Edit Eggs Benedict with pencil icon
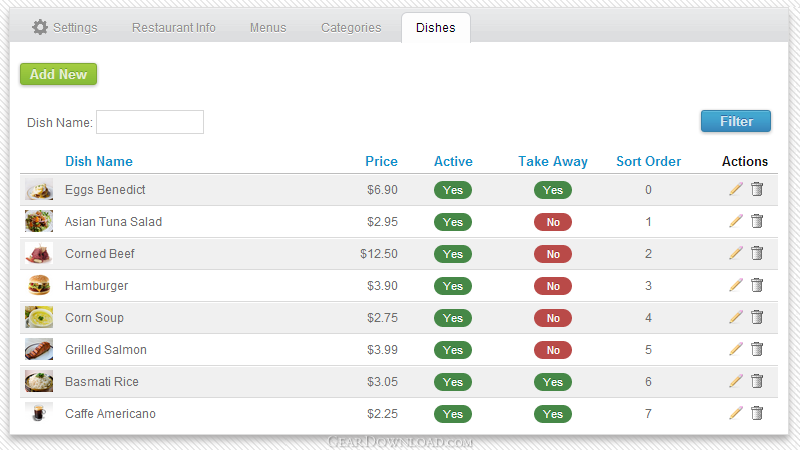Image resolution: width=800 pixels, height=450 pixels. 735,189
